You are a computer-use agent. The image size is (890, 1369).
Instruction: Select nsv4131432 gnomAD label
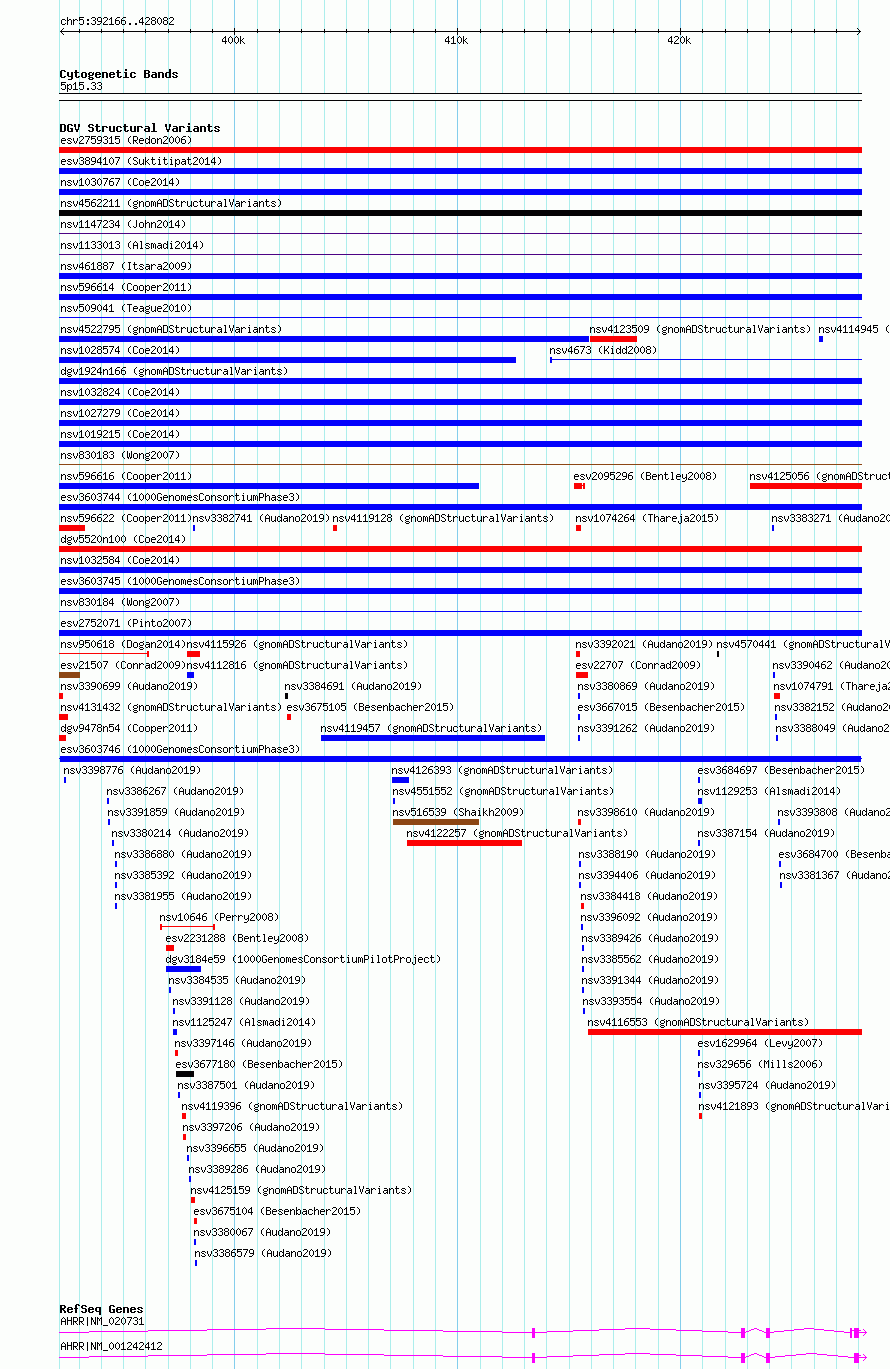pos(171,707)
